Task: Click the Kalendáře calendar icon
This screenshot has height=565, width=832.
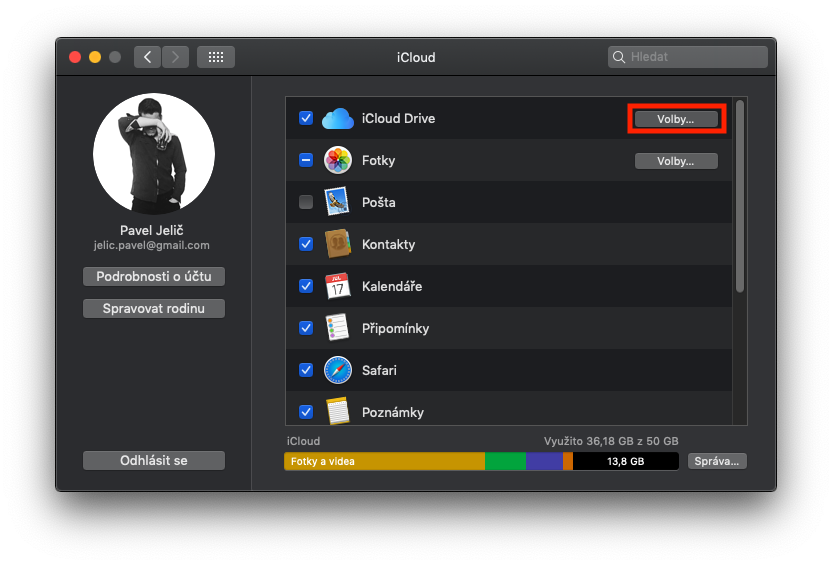Action: [337, 286]
